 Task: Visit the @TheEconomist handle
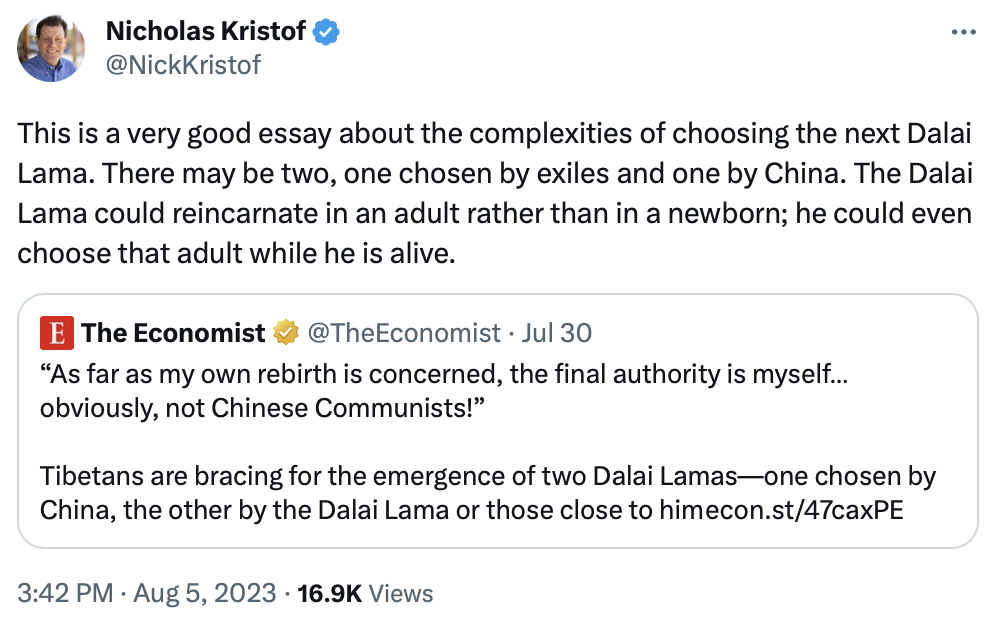tap(404, 332)
